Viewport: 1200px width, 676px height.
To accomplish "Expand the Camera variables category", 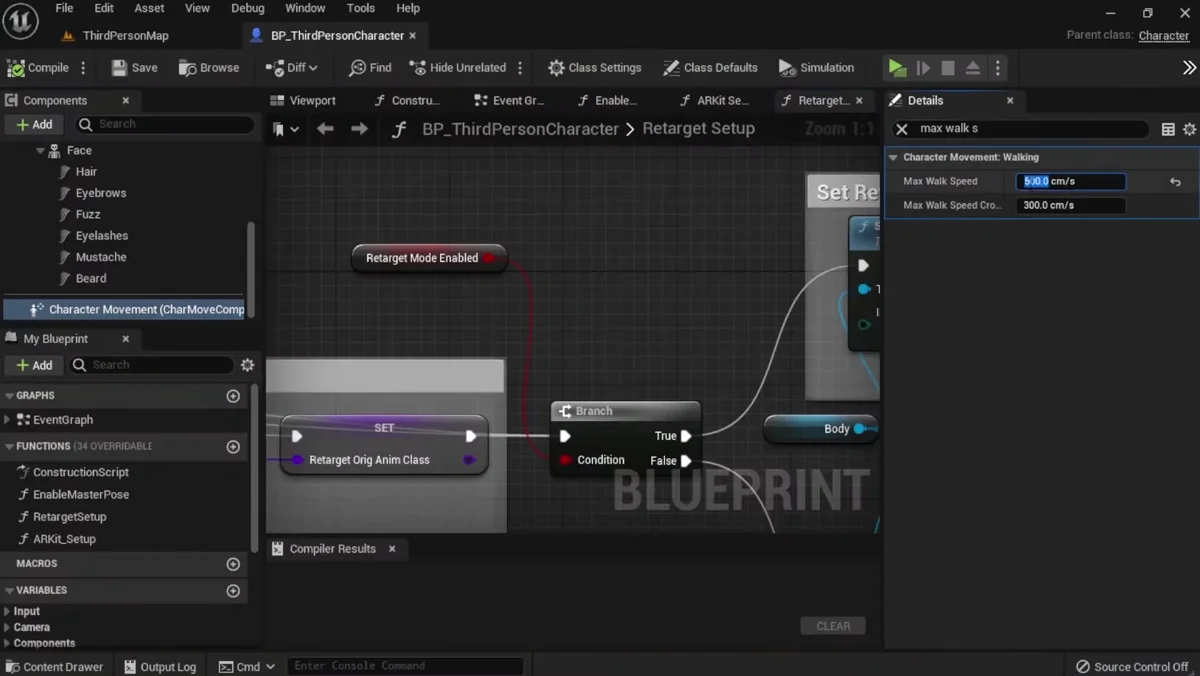I will tap(8, 627).
